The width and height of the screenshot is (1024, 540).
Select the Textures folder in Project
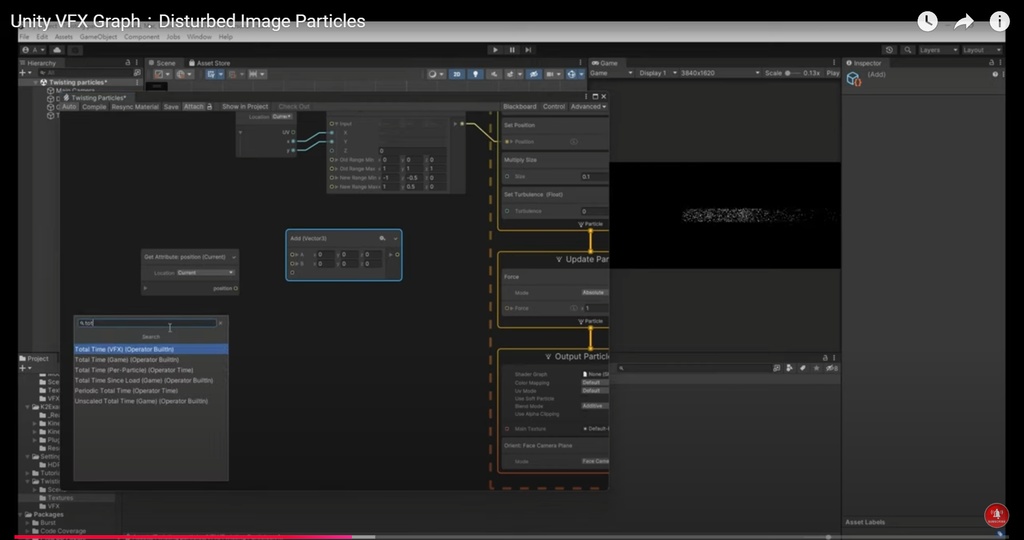tap(60, 498)
